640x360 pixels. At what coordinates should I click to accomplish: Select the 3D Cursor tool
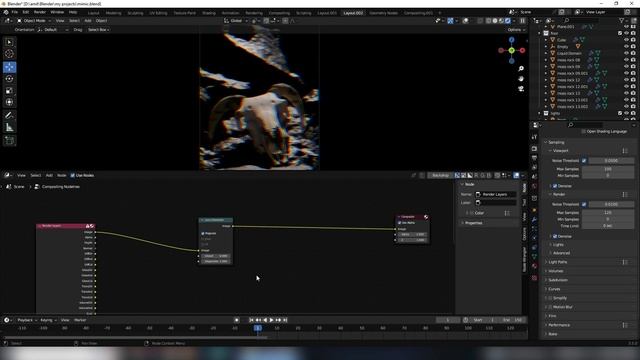pos(9,54)
